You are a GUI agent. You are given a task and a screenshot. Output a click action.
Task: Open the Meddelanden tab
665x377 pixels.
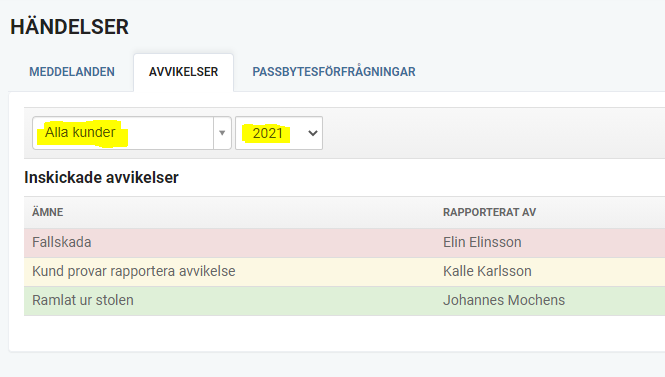point(72,72)
